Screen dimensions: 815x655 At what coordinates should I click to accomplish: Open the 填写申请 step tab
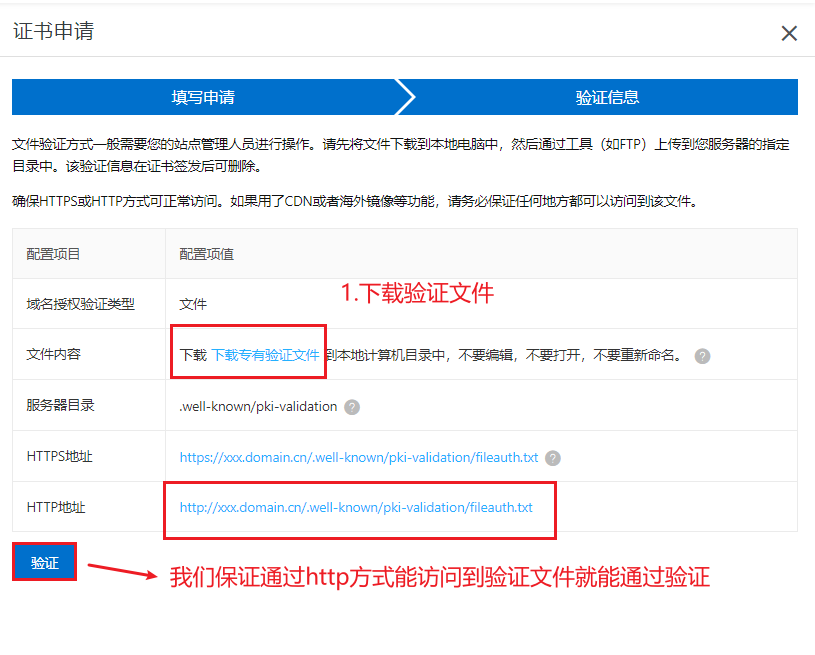[x=203, y=97]
